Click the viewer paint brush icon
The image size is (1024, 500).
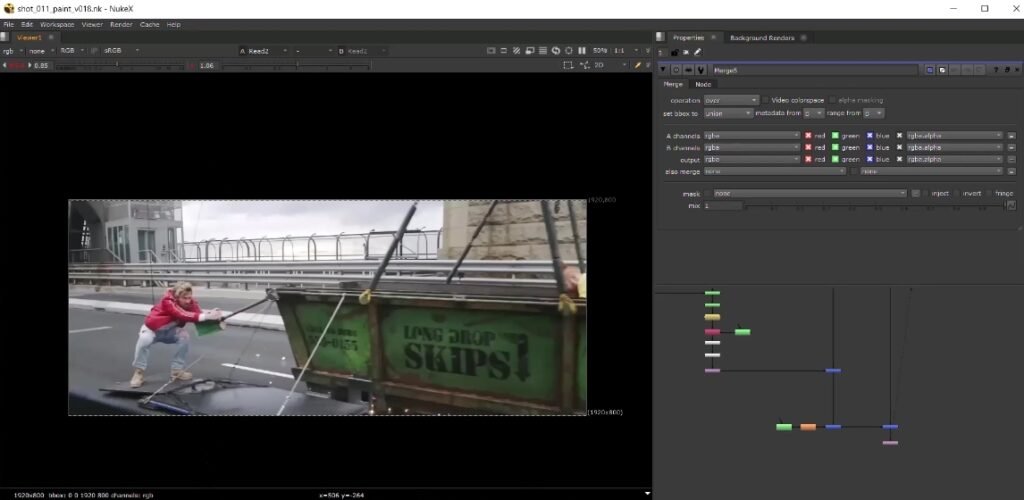pos(637,65)
